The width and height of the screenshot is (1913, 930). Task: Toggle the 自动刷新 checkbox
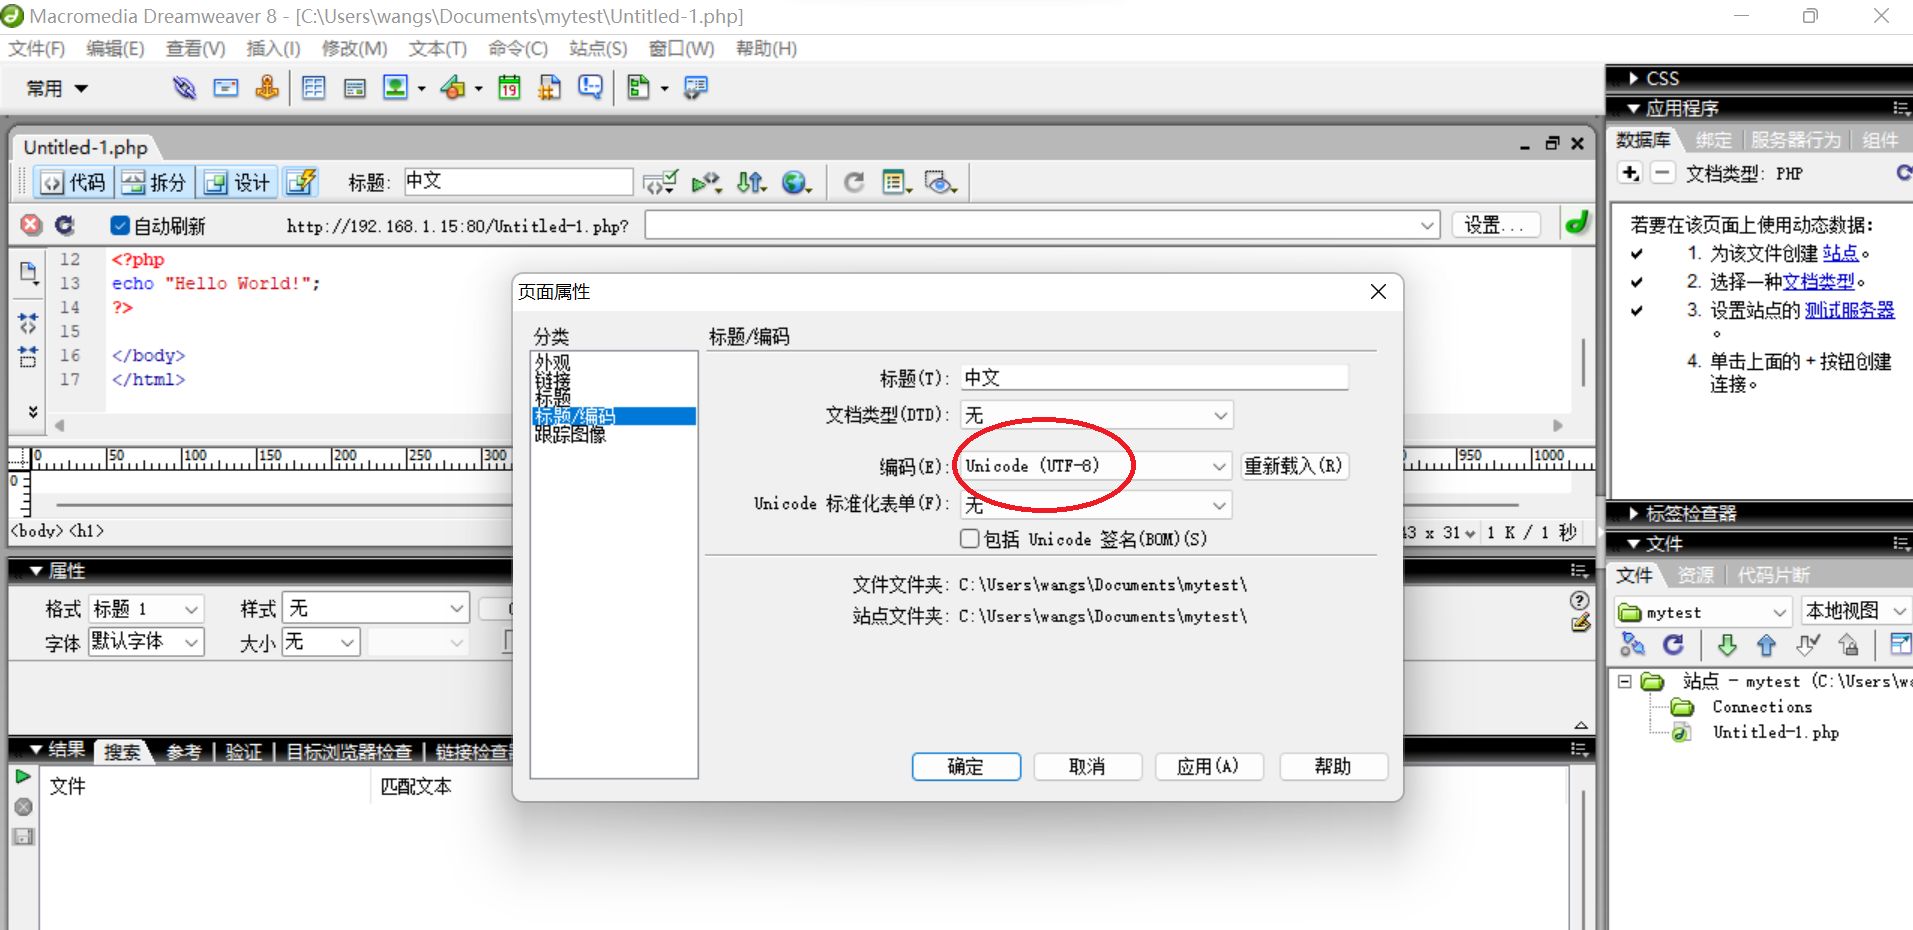(x=120, y=225)
